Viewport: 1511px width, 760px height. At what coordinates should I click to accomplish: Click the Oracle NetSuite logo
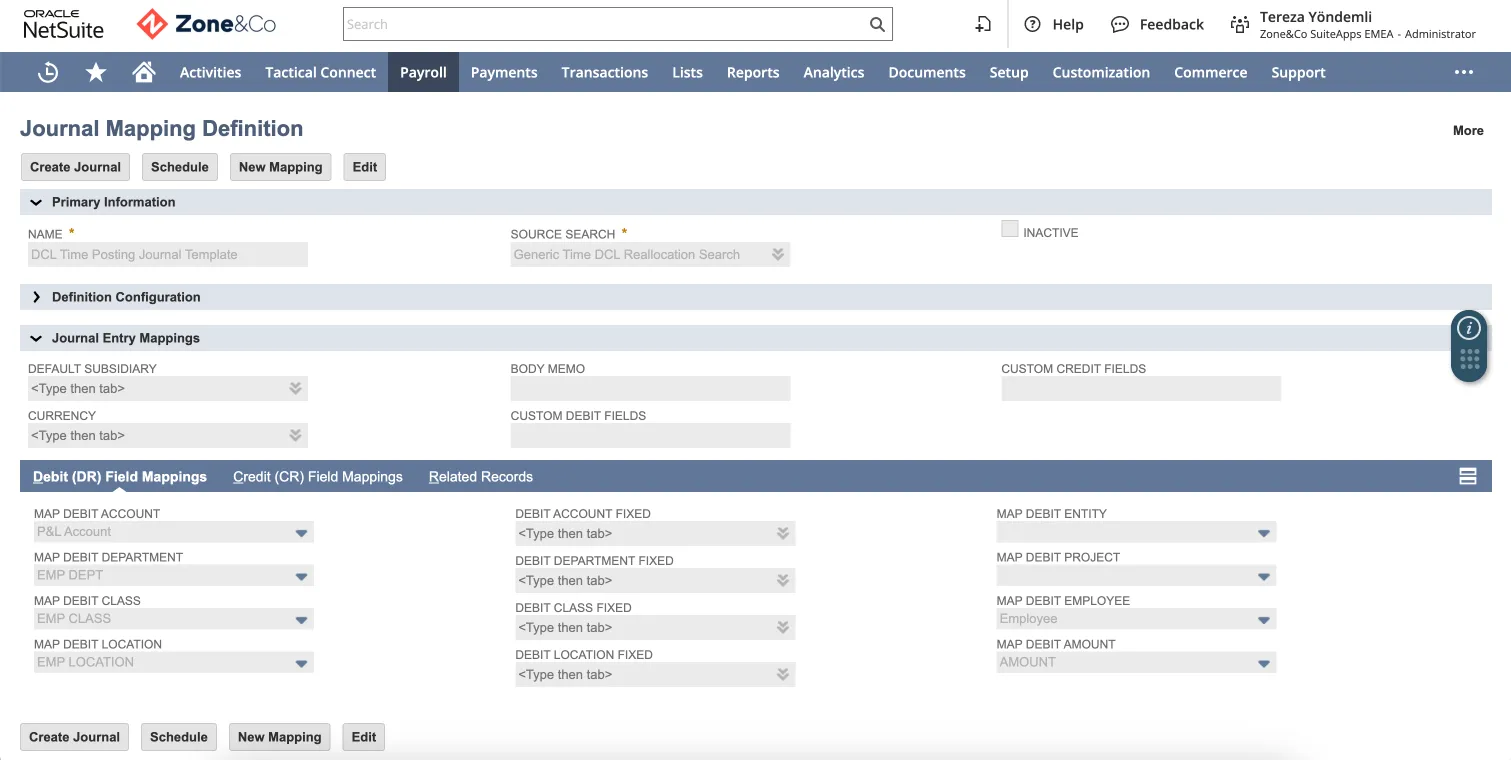click(x=63, y=24)
